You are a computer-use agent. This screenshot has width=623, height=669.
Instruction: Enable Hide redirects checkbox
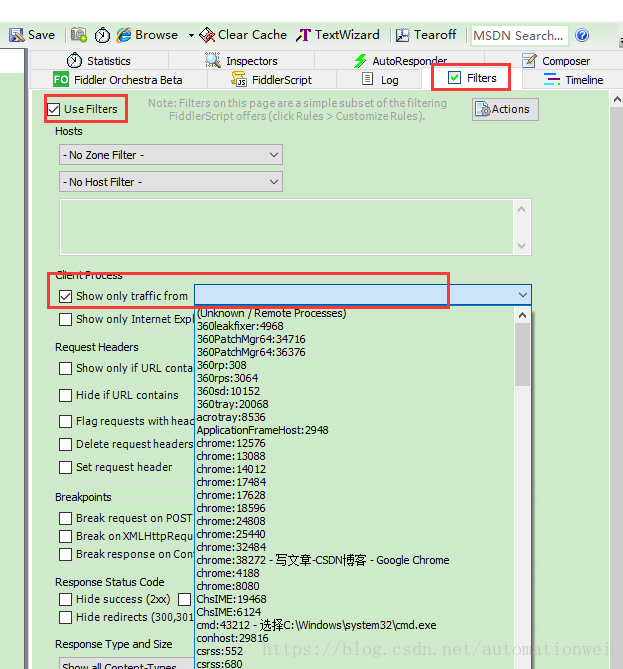tap(65, 617)
